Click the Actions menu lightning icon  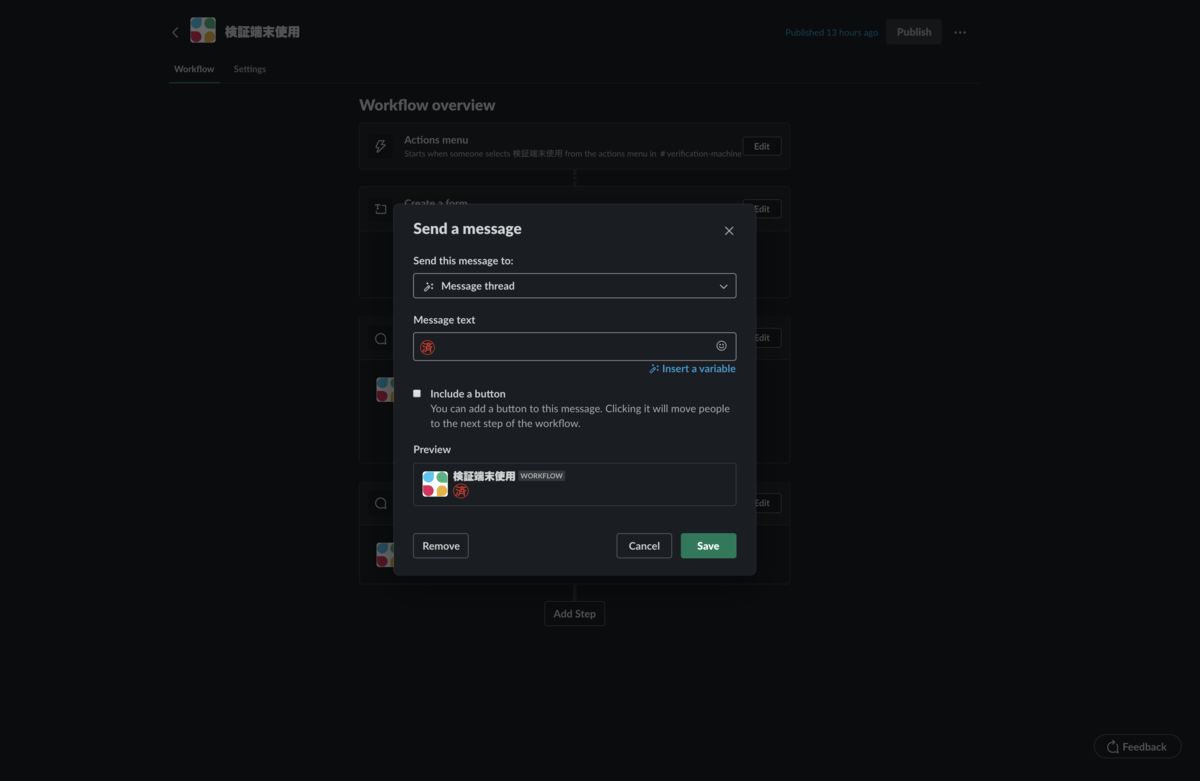pyautogui.click(x=381, y=146)
